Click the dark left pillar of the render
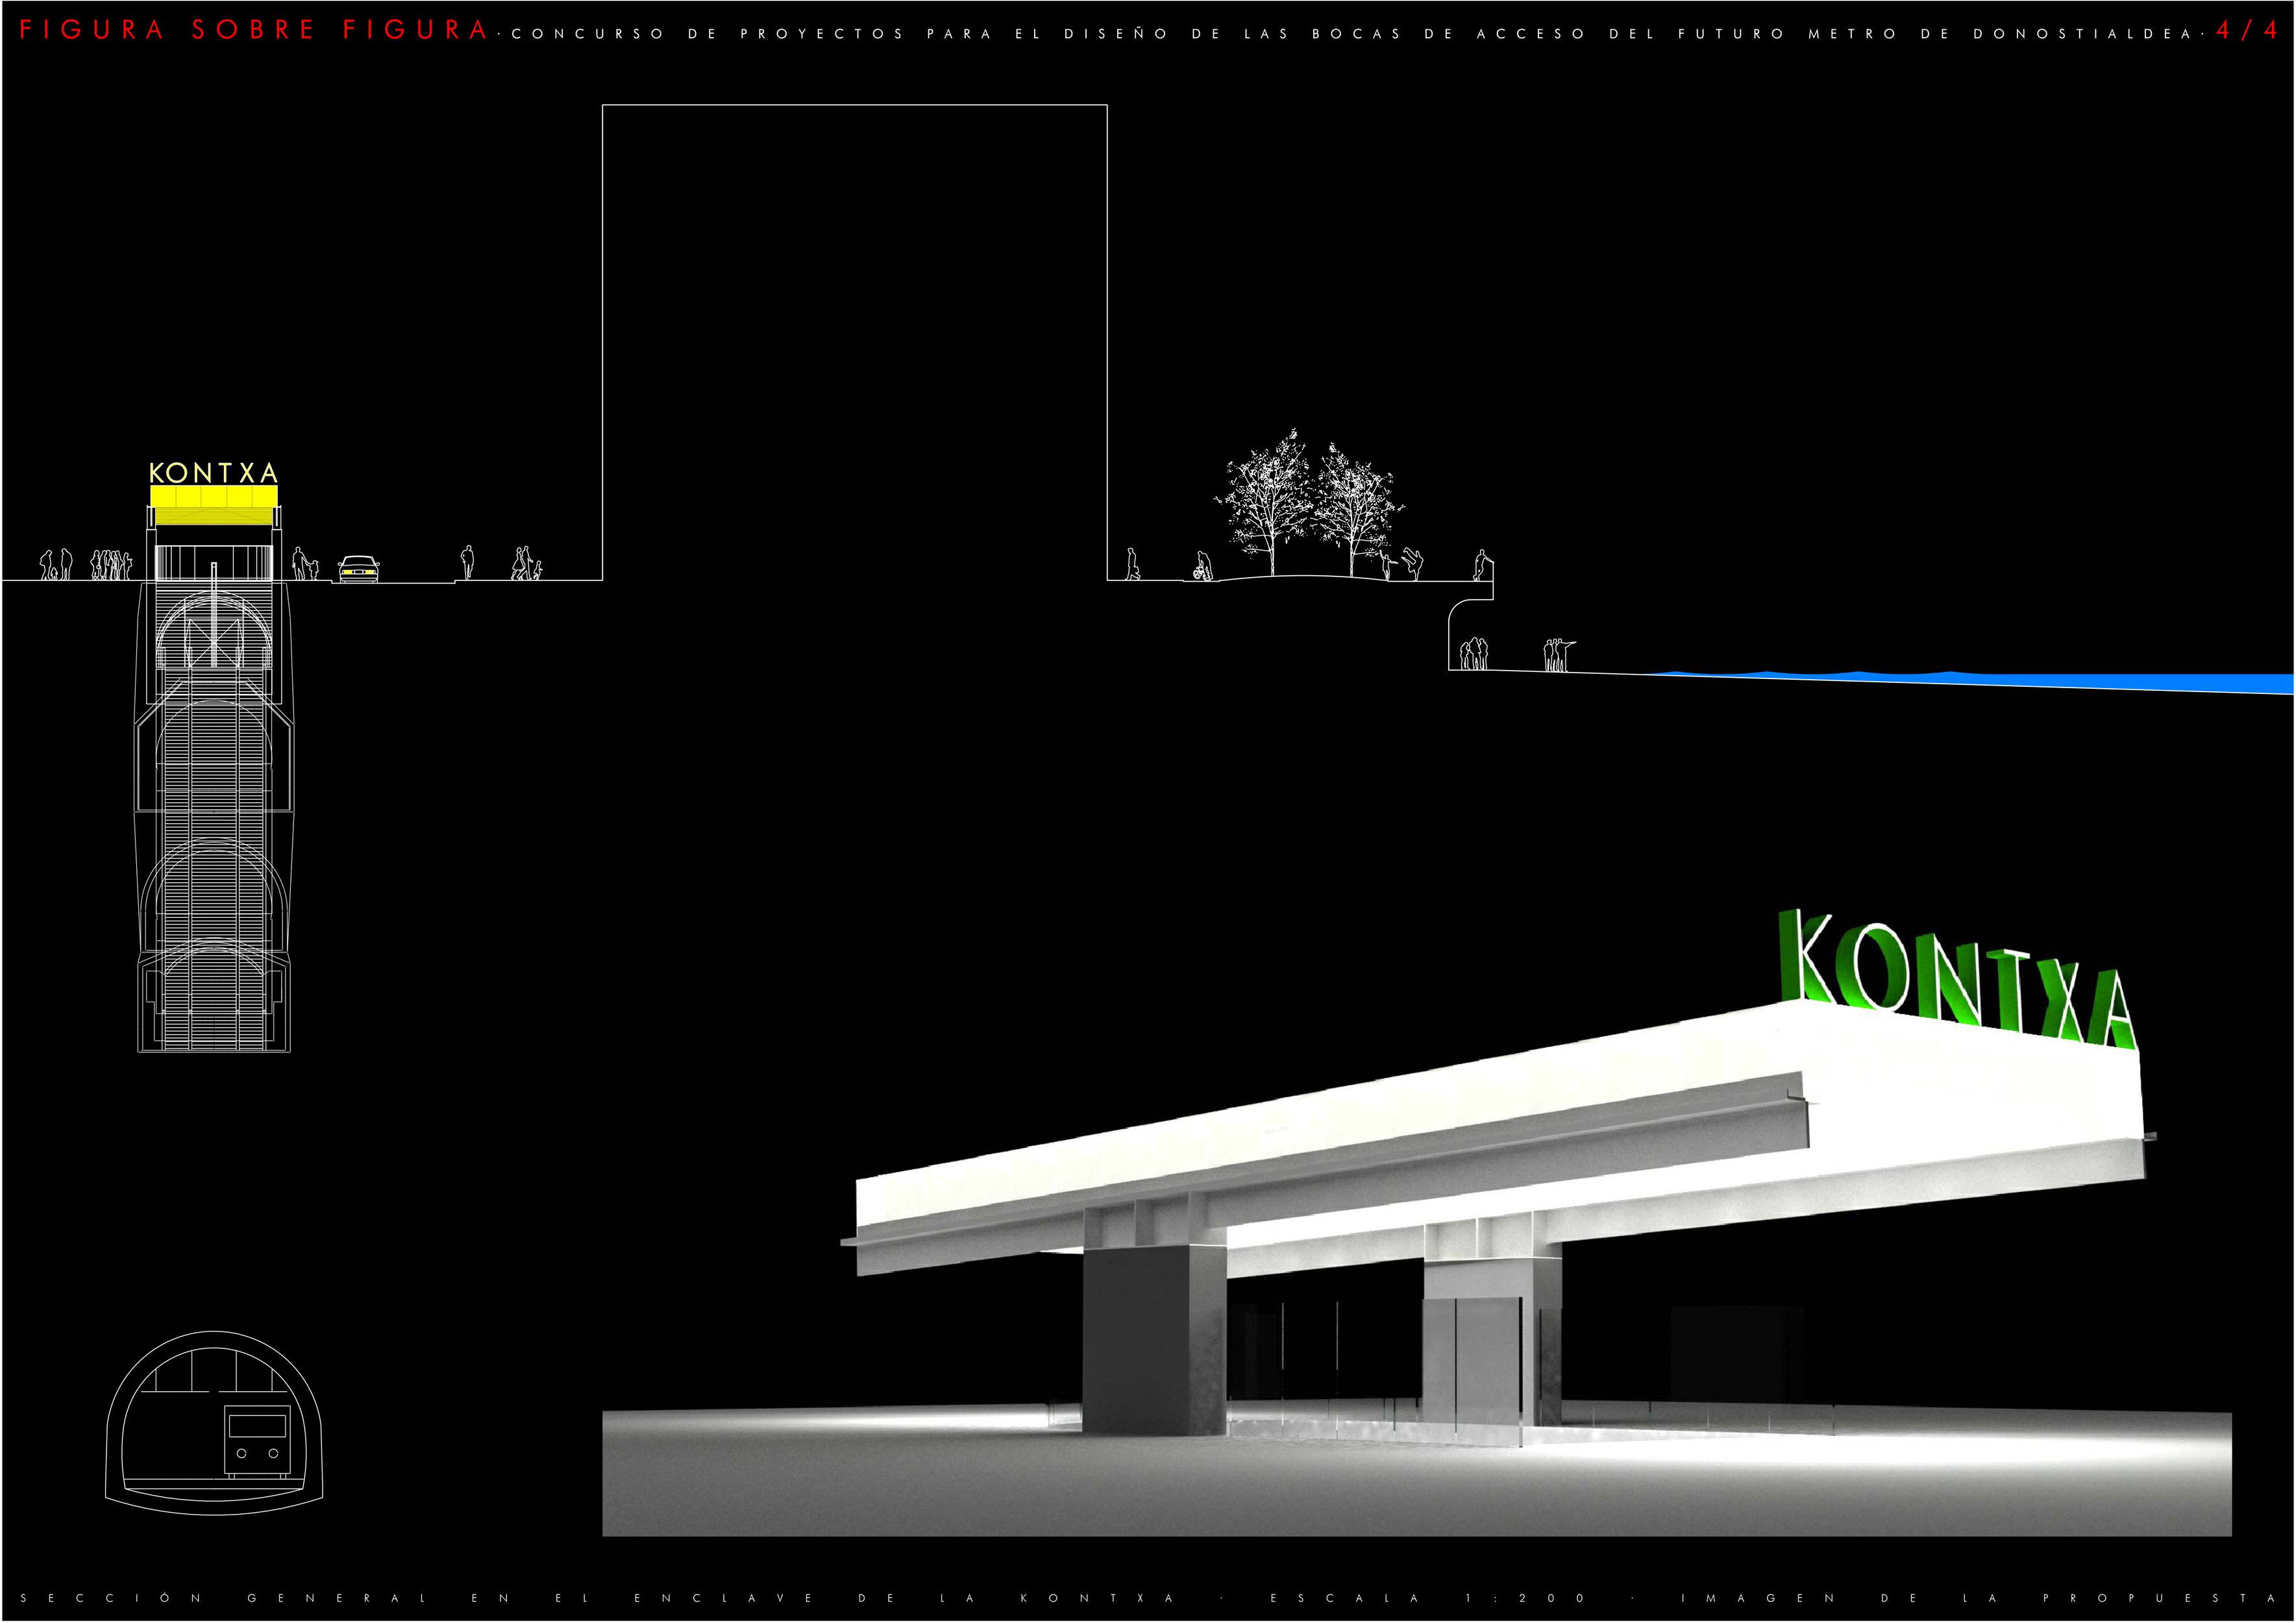2296x1623 pixels. [1154, 1339]
